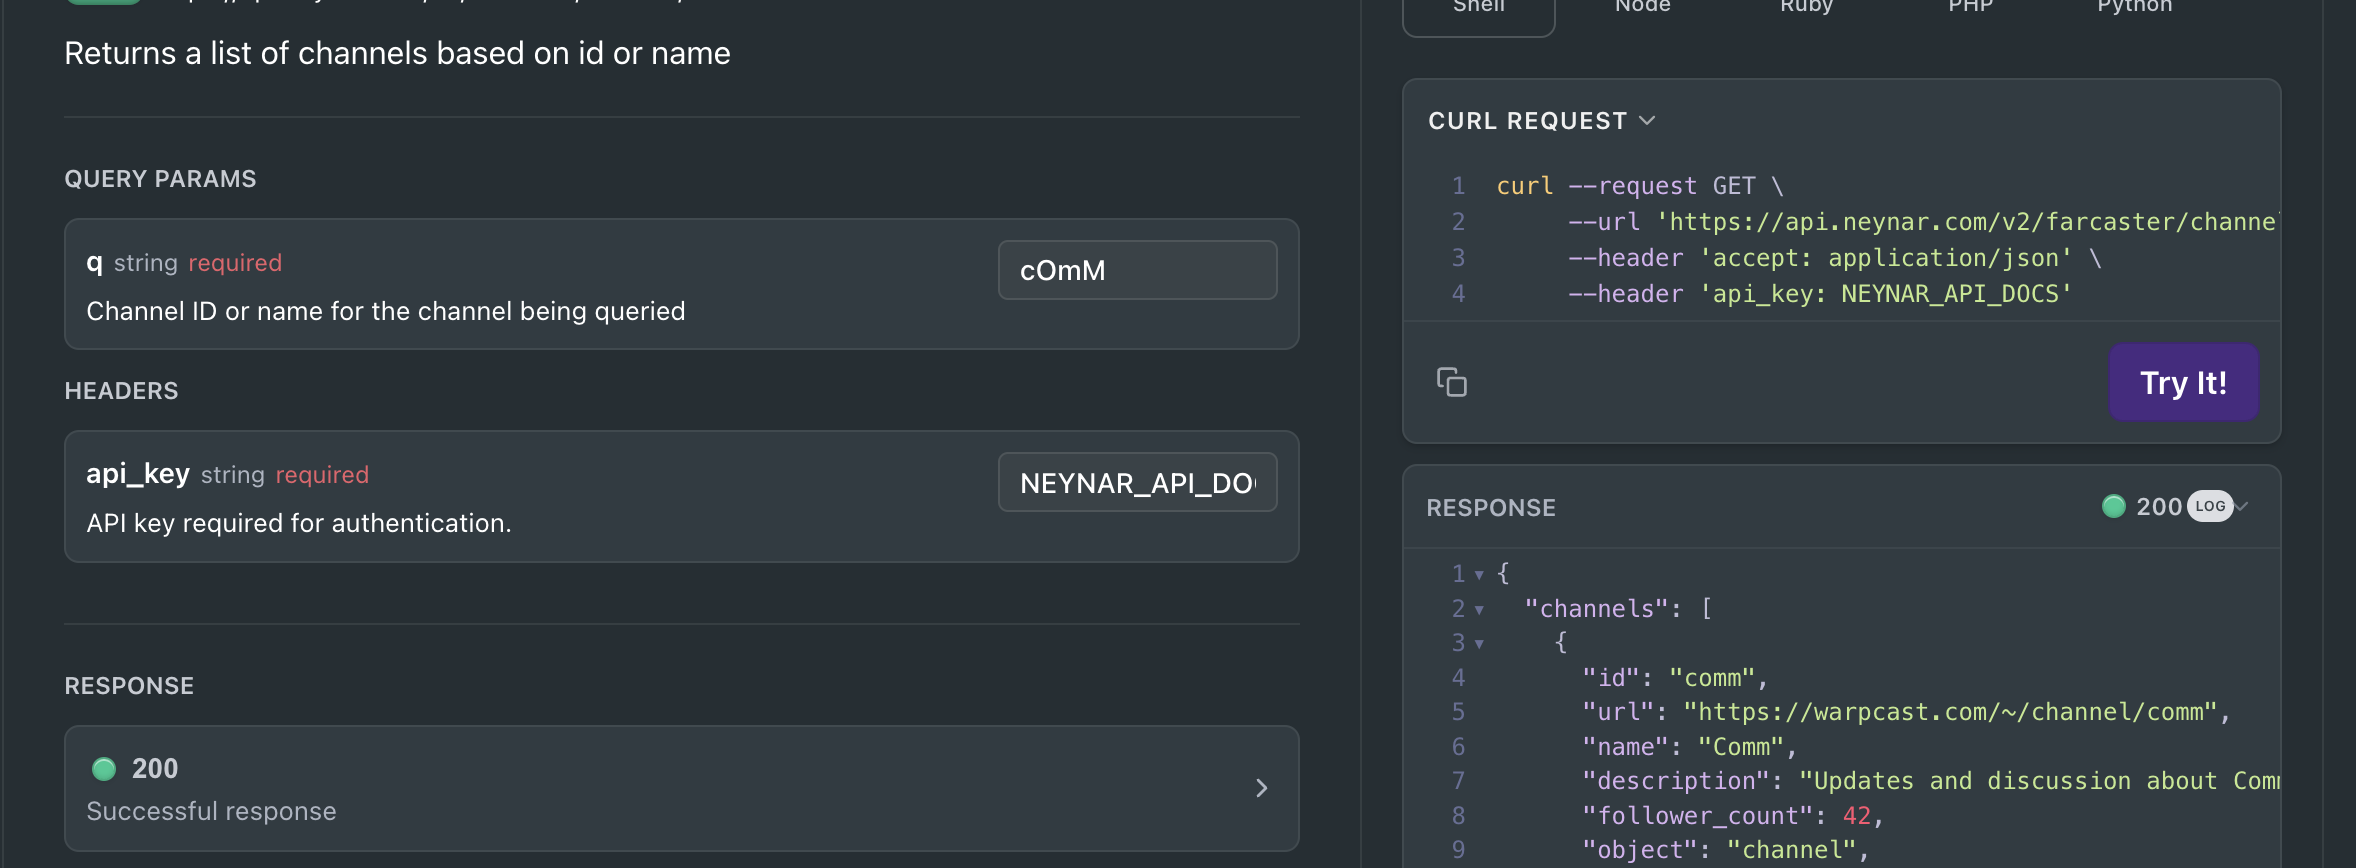Collapse the JSON root object on line 1
Screen dimensions: 2356x868
coord(1479,575)
